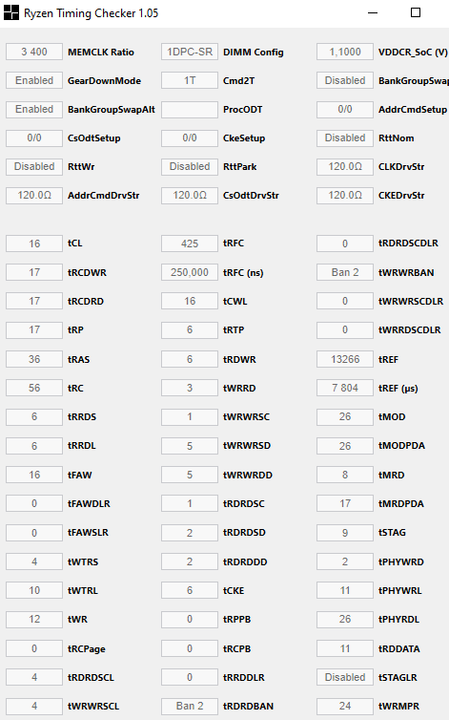Click the CLKDrvStr 120.0Ω field

pos(345,166)
